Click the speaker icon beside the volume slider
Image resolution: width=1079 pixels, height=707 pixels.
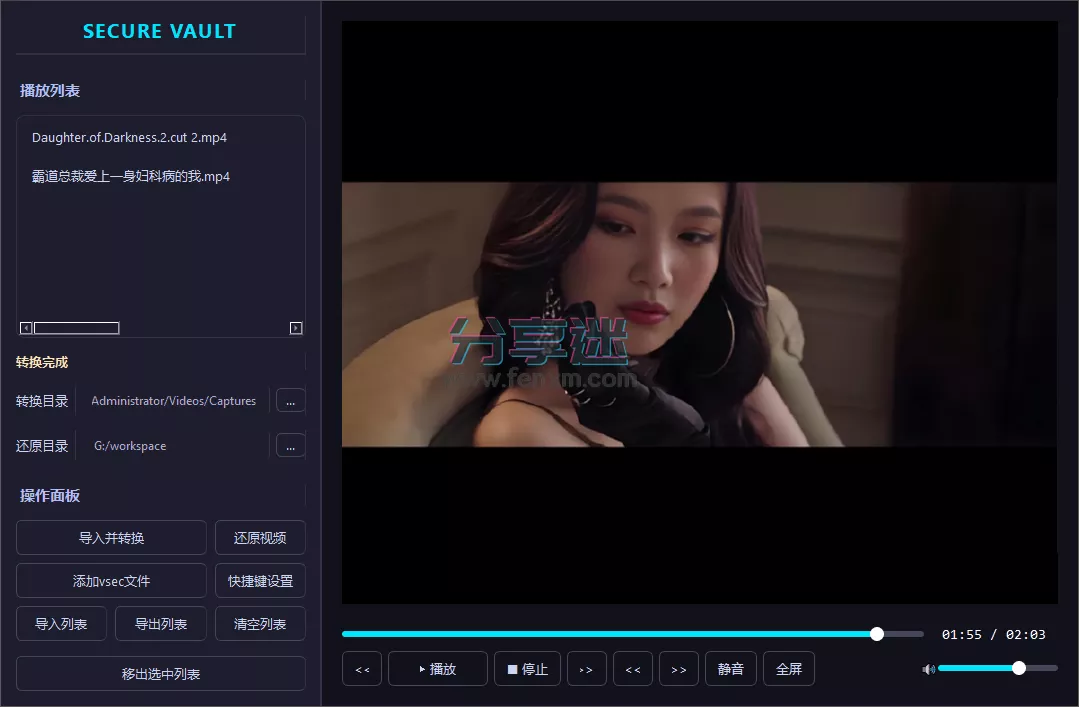coord(927,668)
